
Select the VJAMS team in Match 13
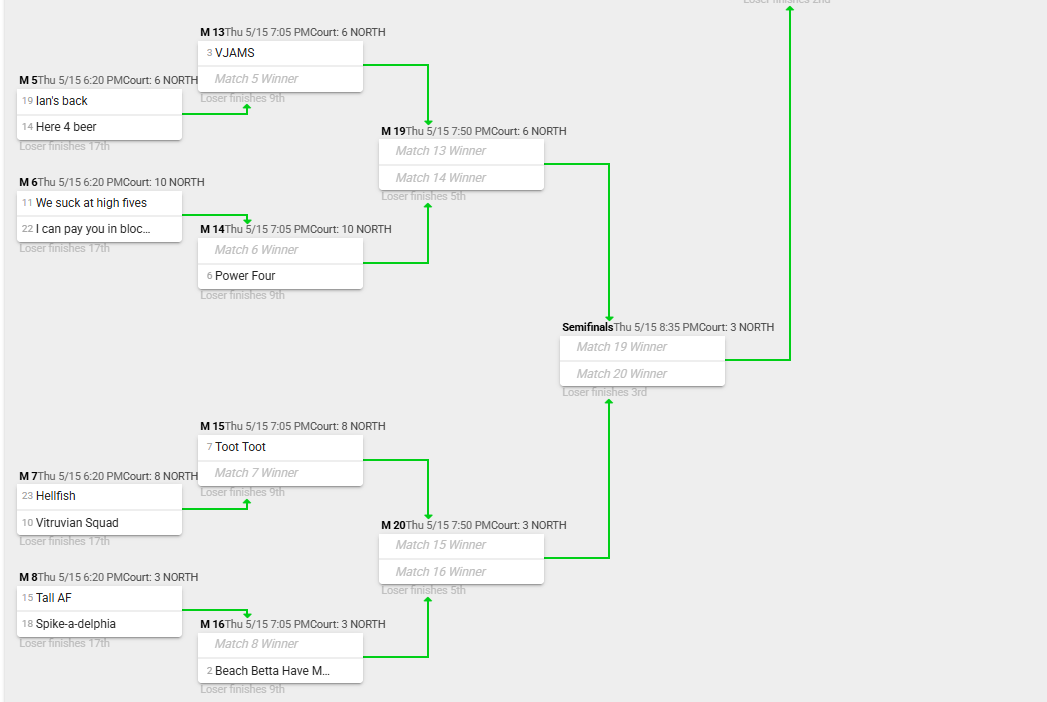click(280, 53)
